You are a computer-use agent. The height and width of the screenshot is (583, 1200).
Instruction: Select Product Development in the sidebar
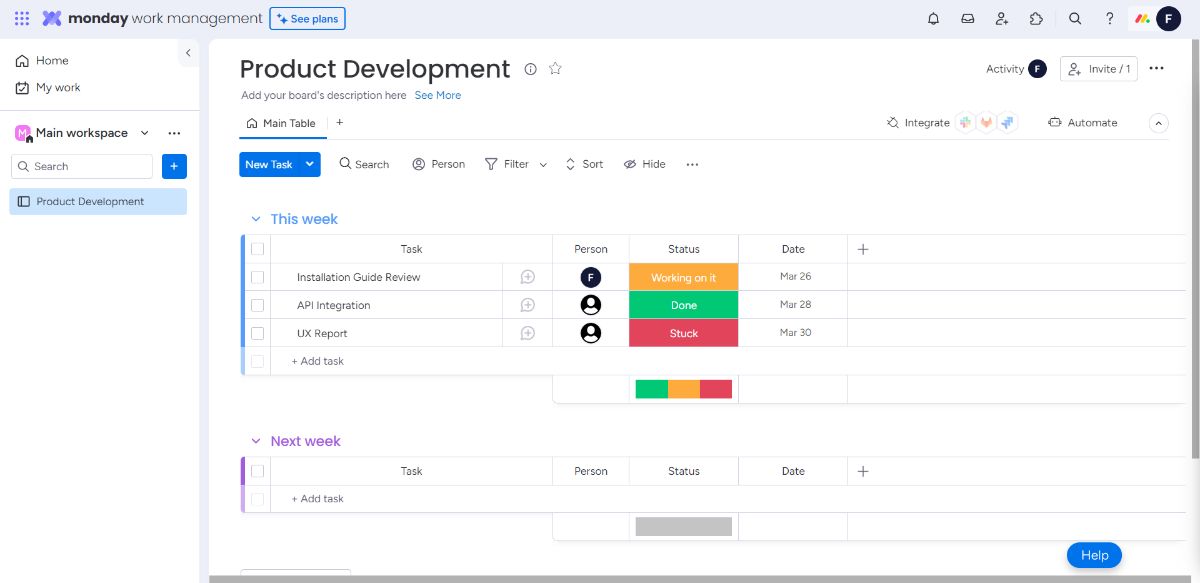coord(90,201)
